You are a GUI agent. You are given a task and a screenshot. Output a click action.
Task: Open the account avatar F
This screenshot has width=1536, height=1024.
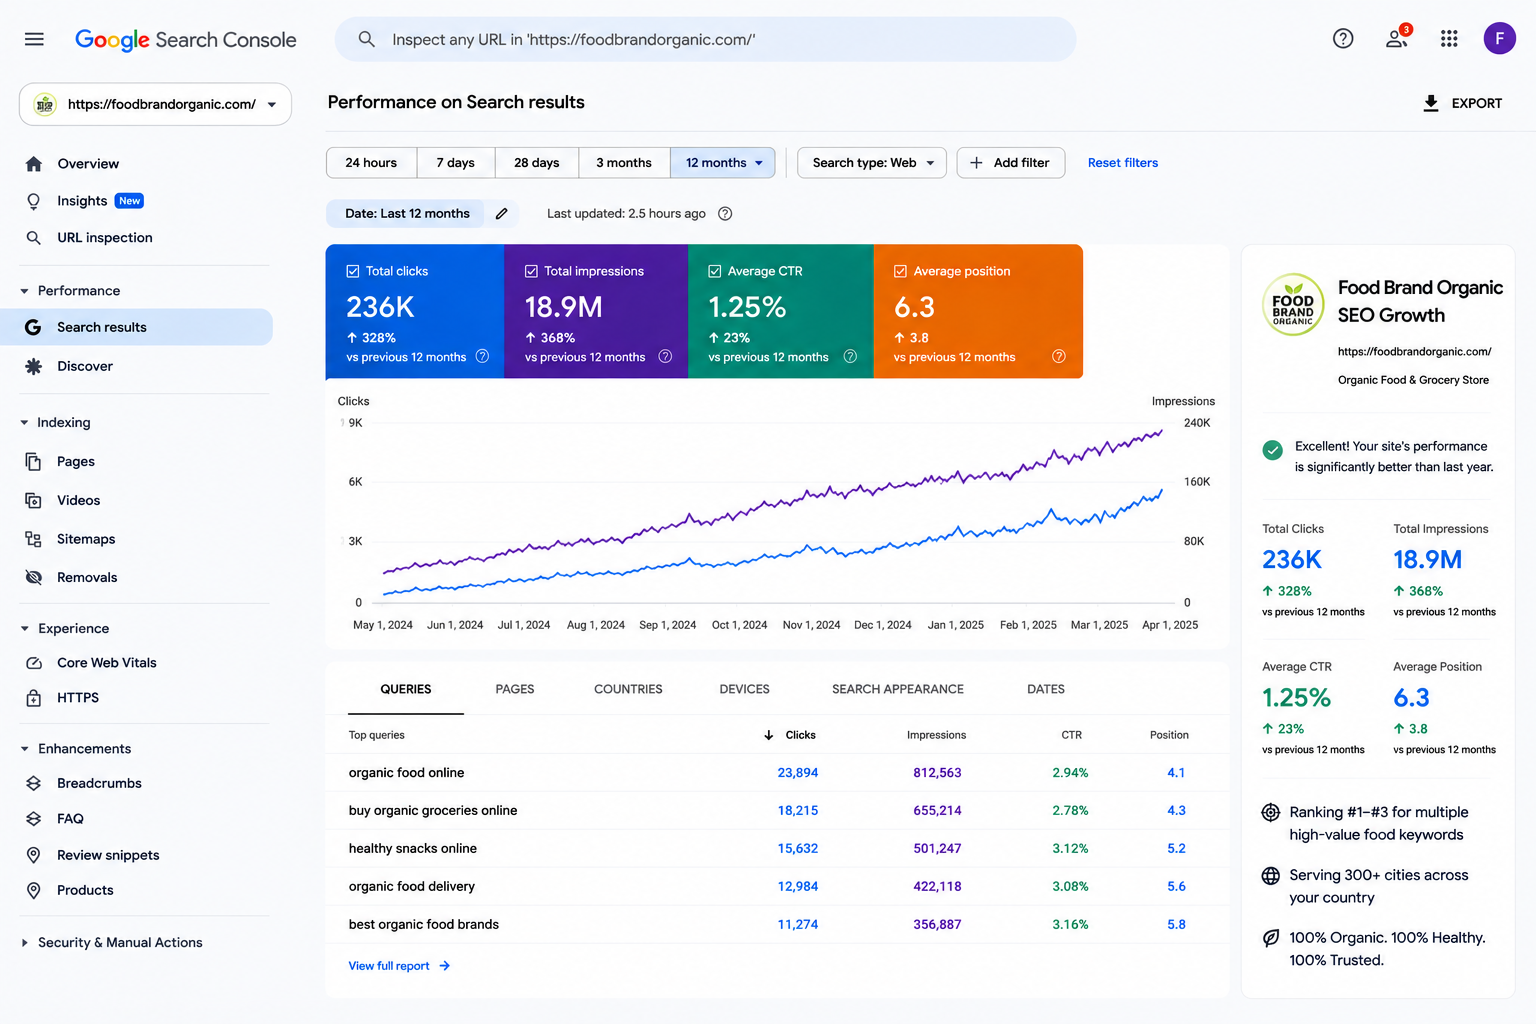(x=1499, y=39)
